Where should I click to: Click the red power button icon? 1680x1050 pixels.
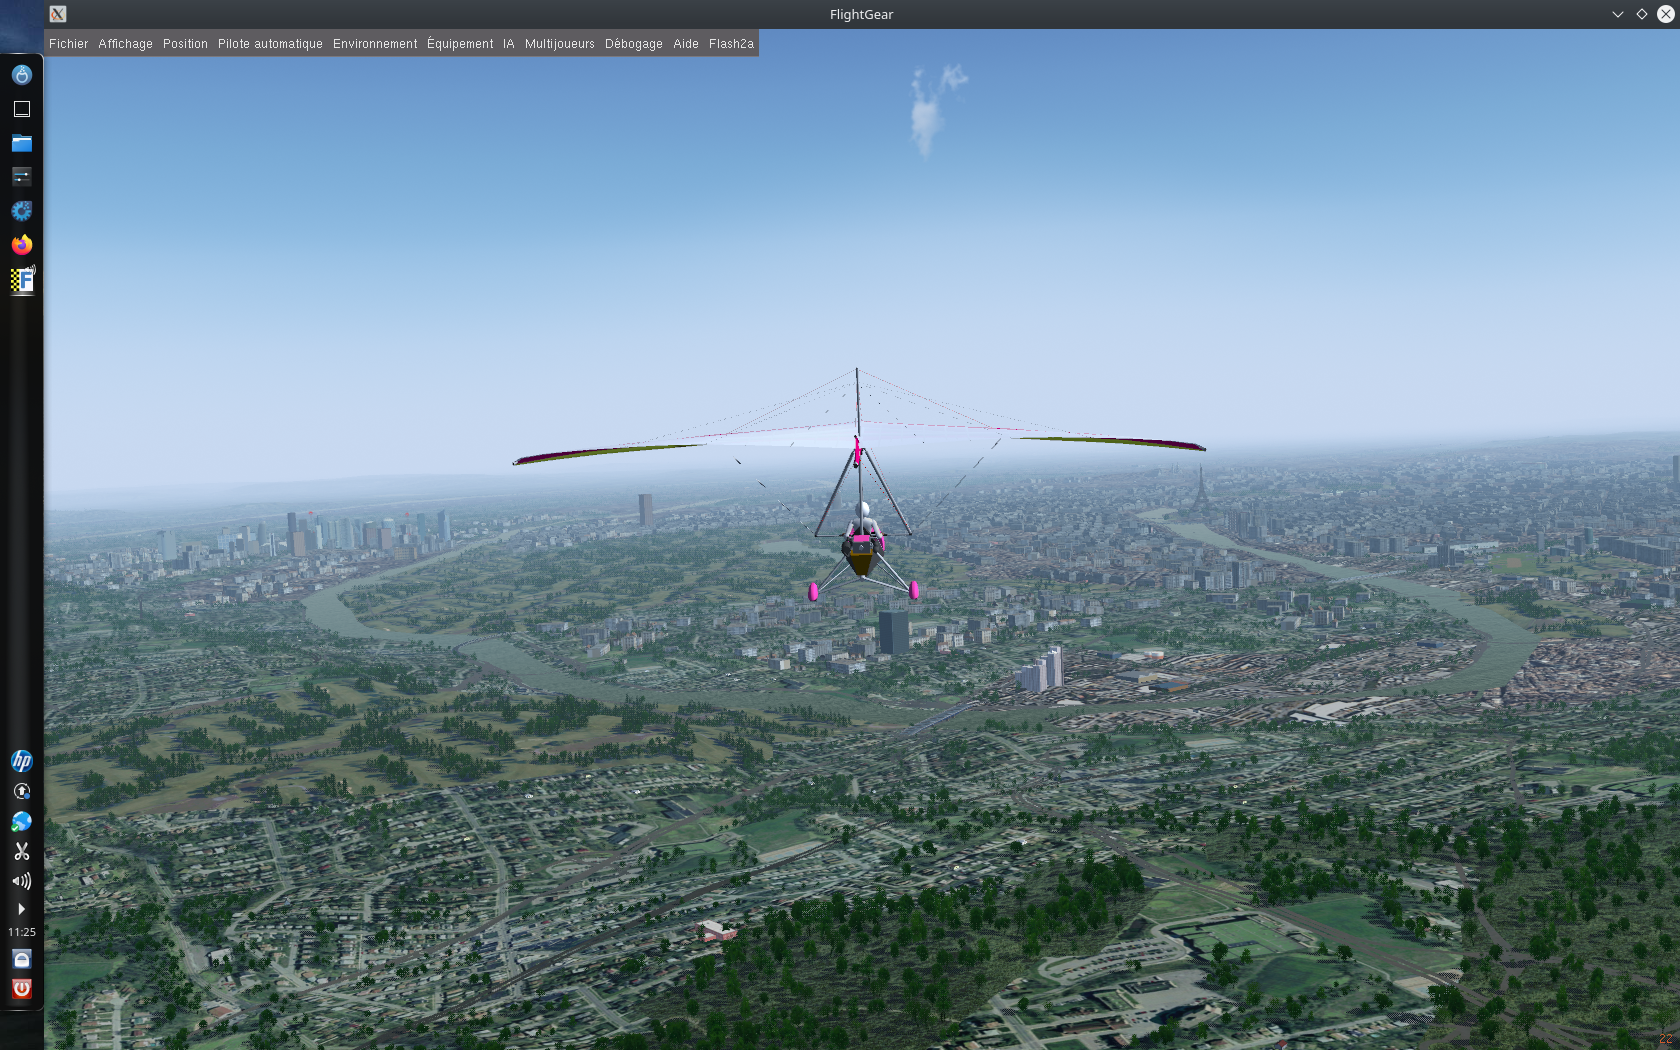[21, 989]
